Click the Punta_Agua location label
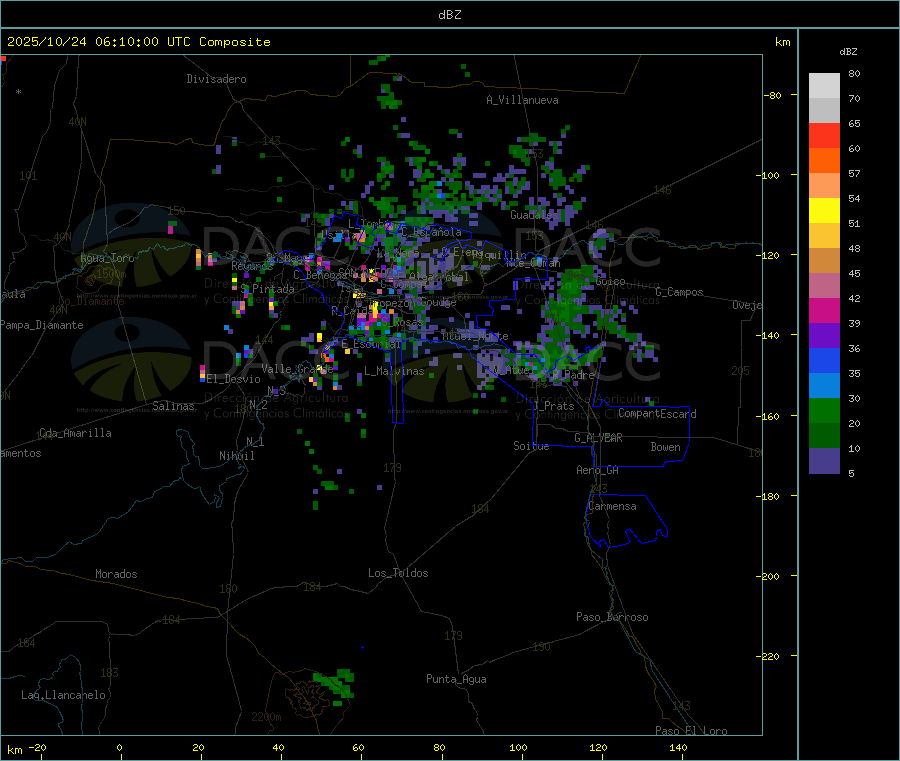 456,679
